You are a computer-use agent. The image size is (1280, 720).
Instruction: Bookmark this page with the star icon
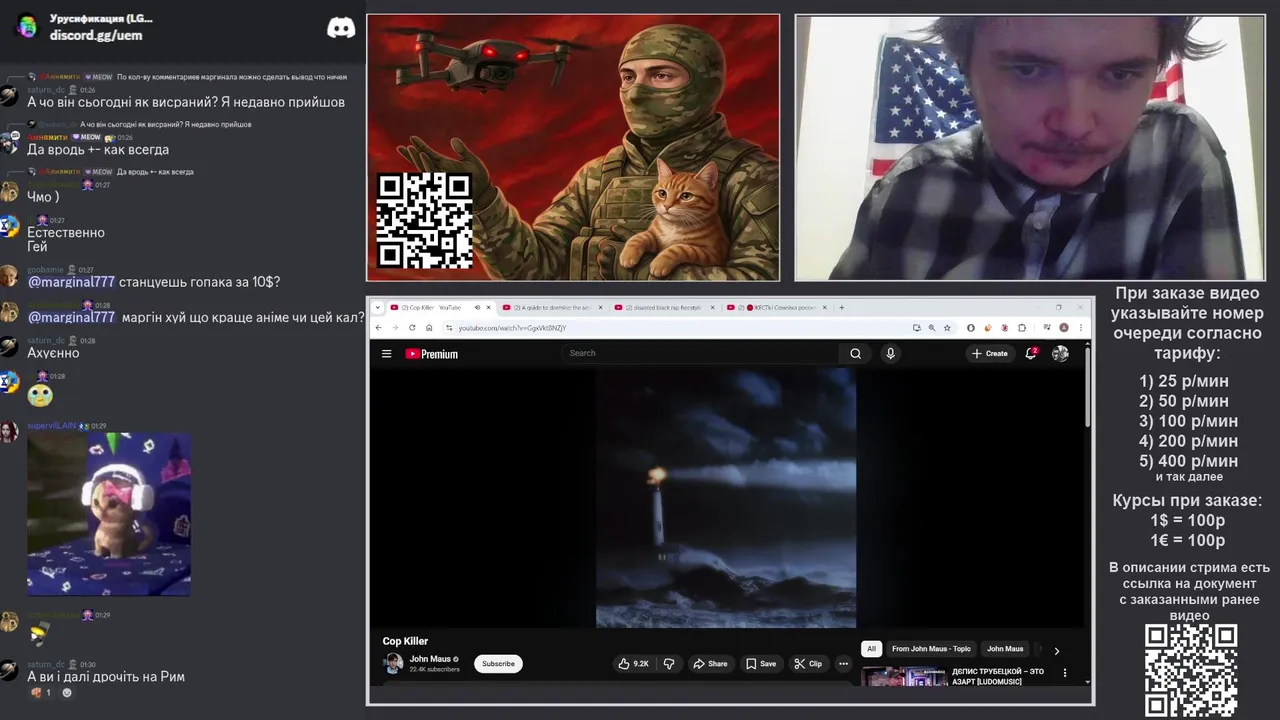coord(947,327)
